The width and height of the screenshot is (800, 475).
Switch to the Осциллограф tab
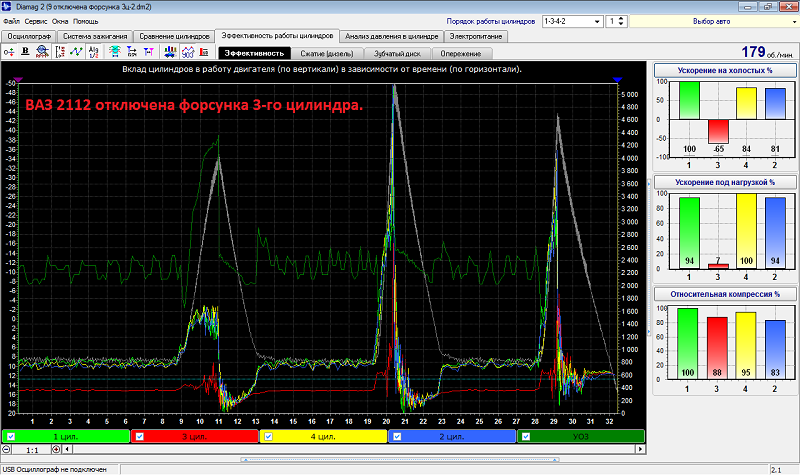click(29, 36)
